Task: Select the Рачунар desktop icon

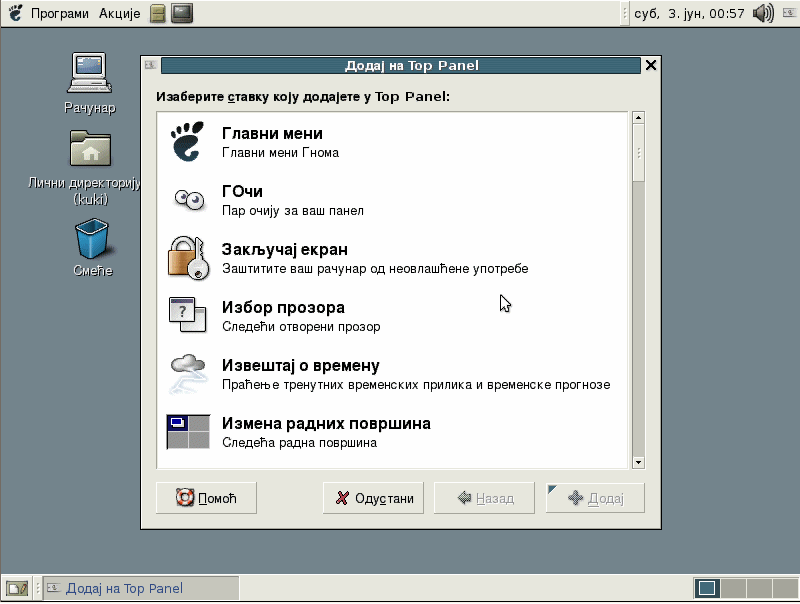Action: coord(89,72)
